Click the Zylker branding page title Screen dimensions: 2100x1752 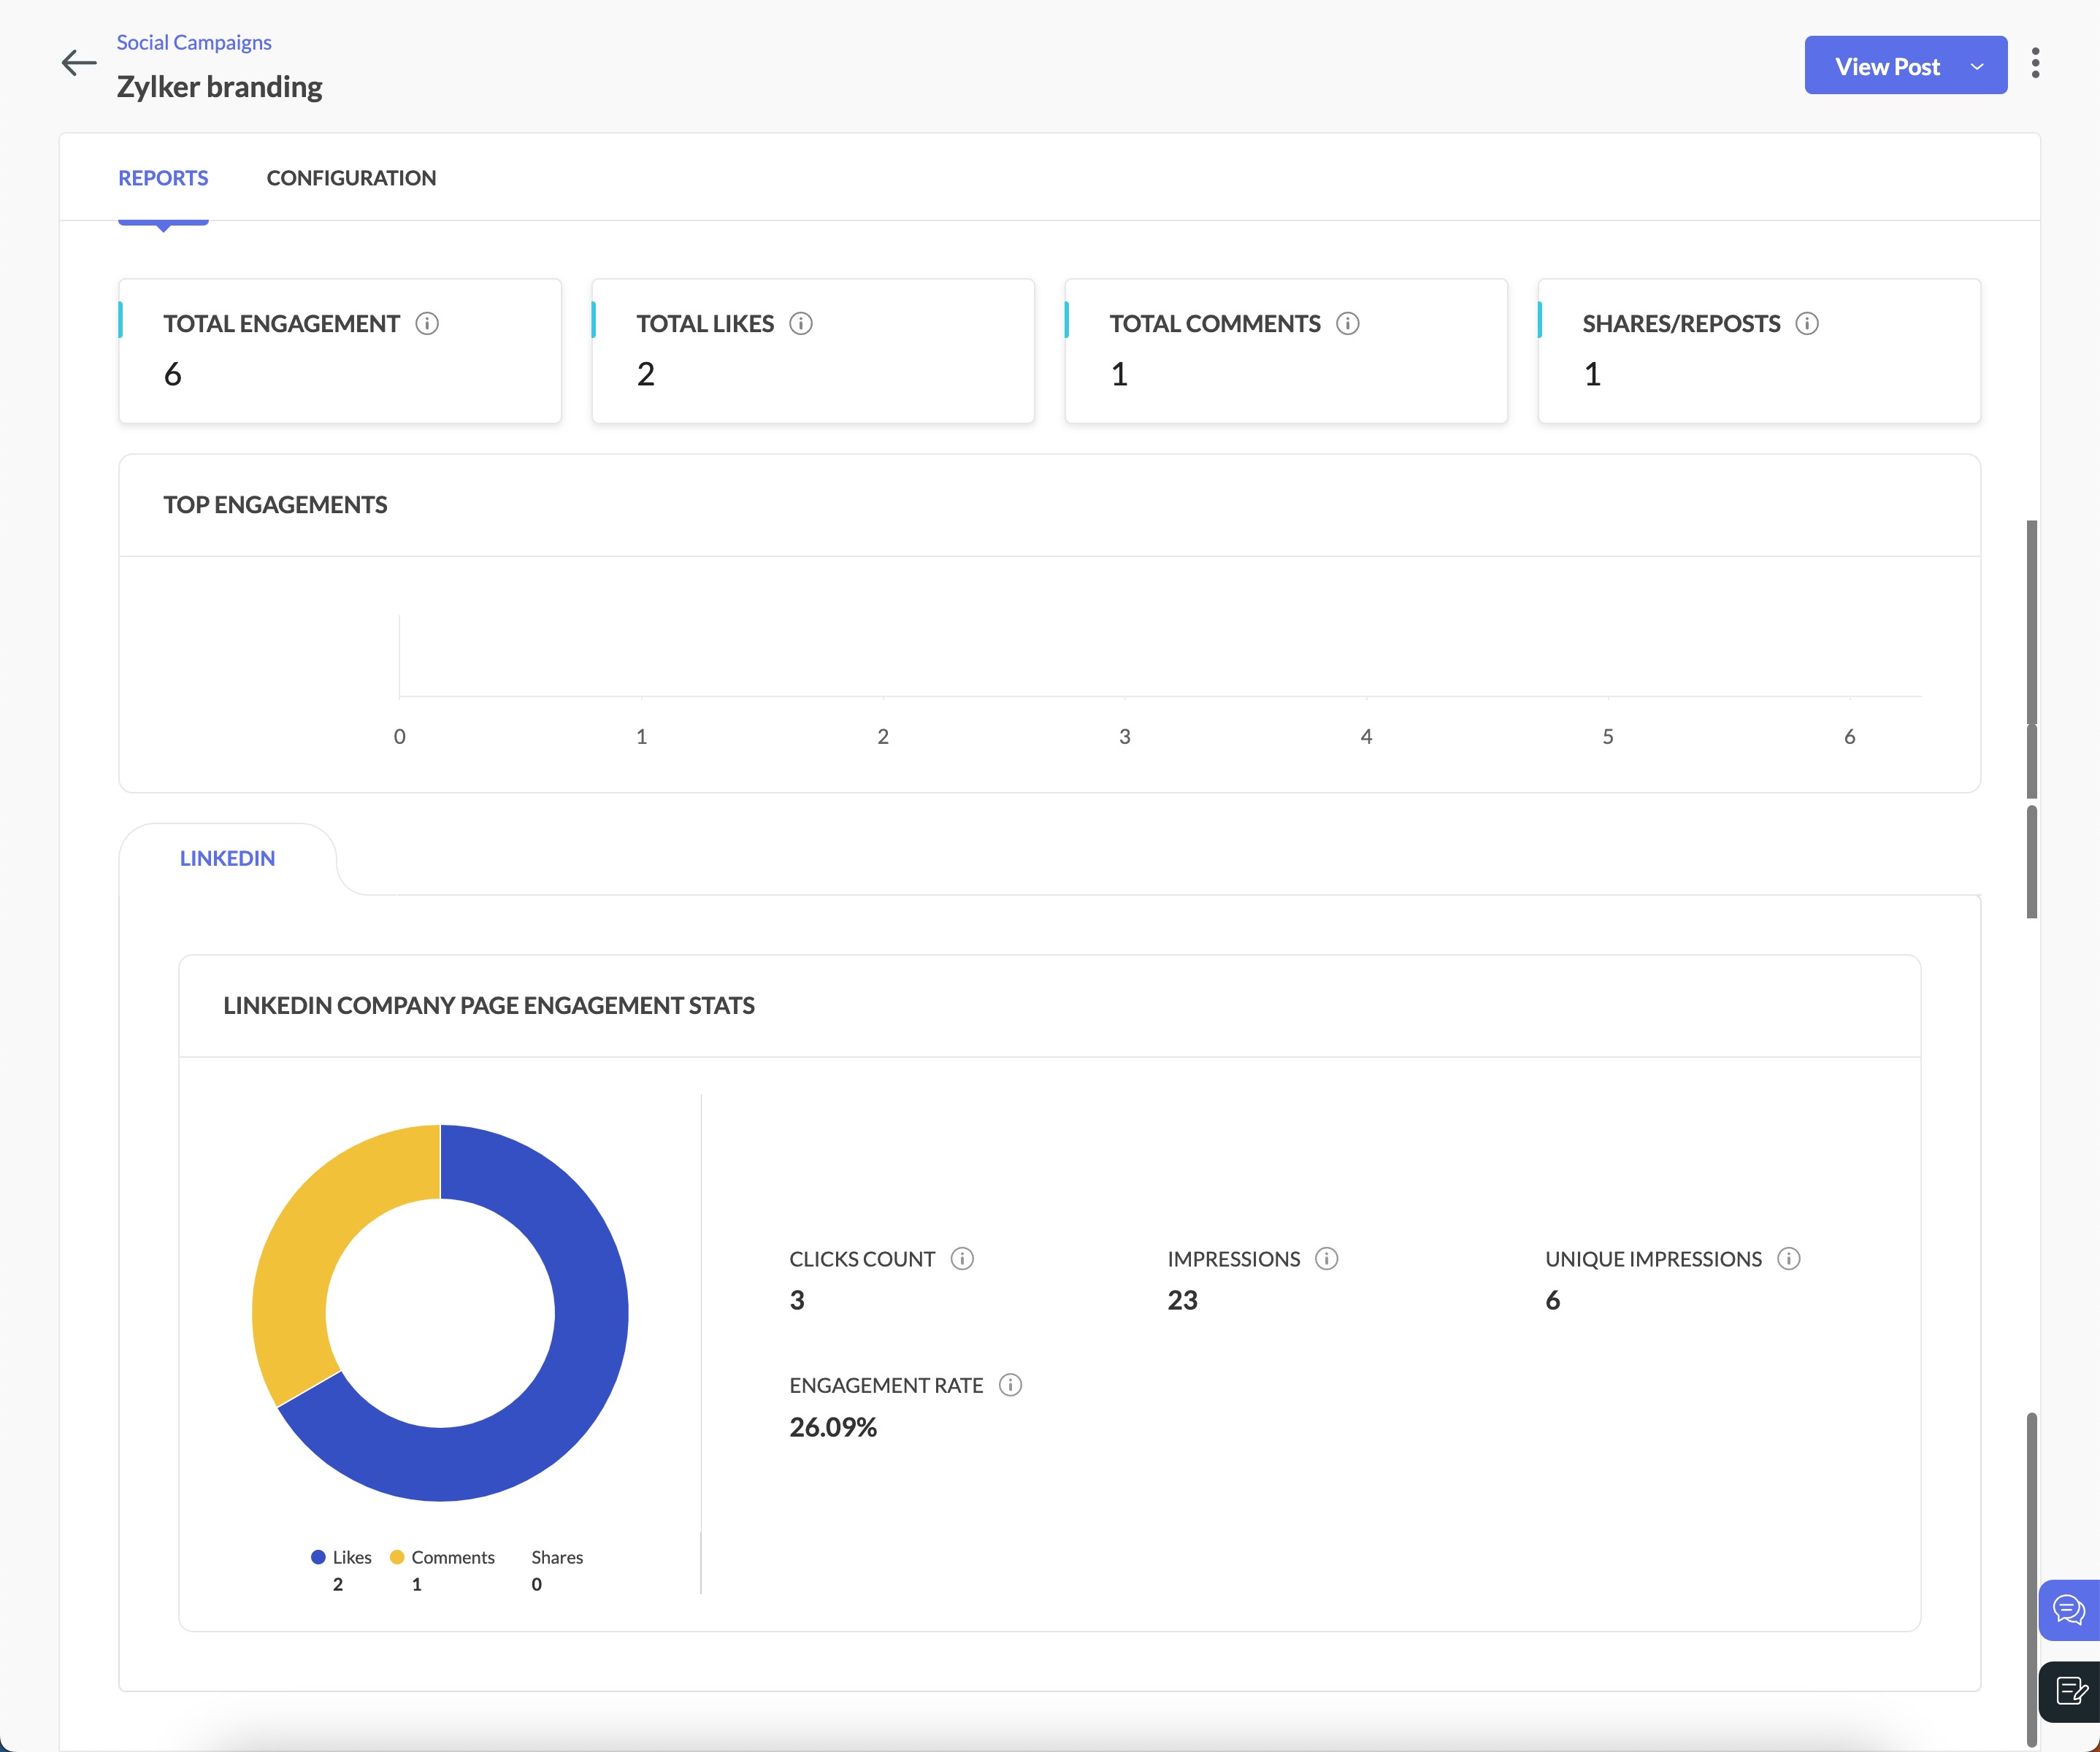tap(219, 87)
